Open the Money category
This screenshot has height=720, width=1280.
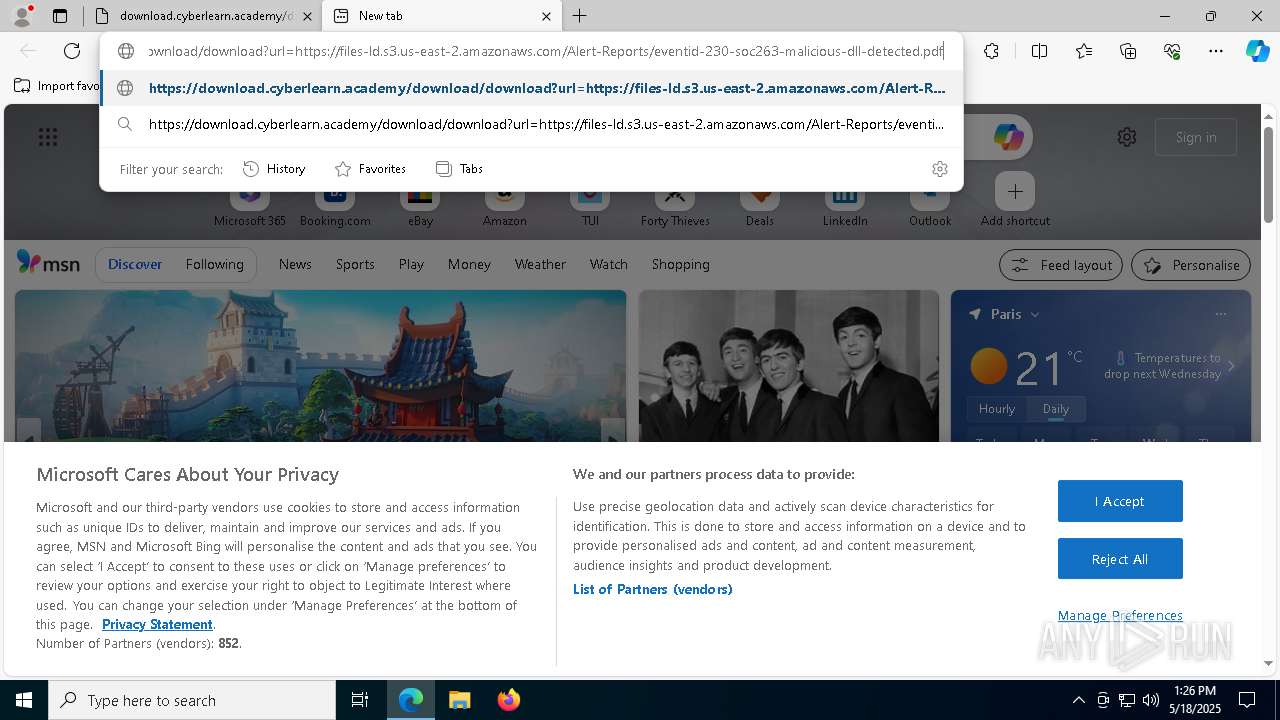[x=469, y=264]
